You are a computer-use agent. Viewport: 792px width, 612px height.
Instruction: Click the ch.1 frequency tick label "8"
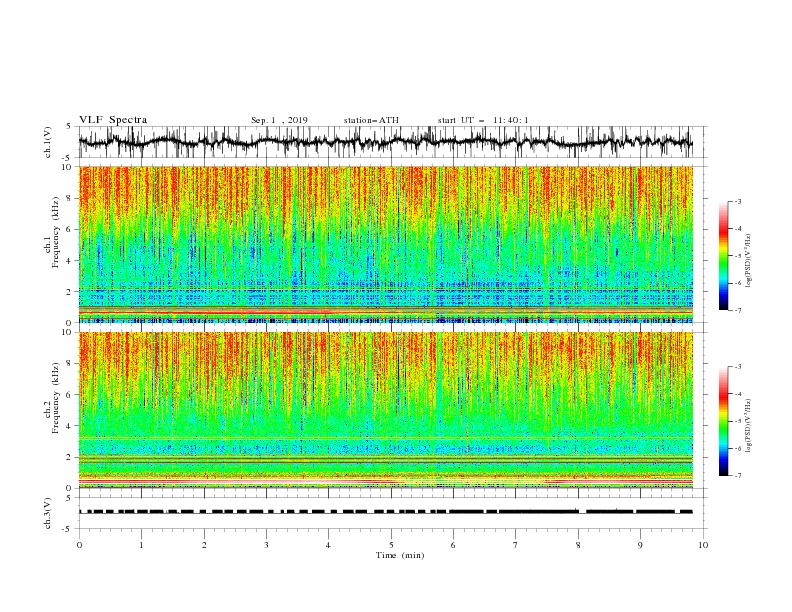pyautogui.click(x=71, y=198)
